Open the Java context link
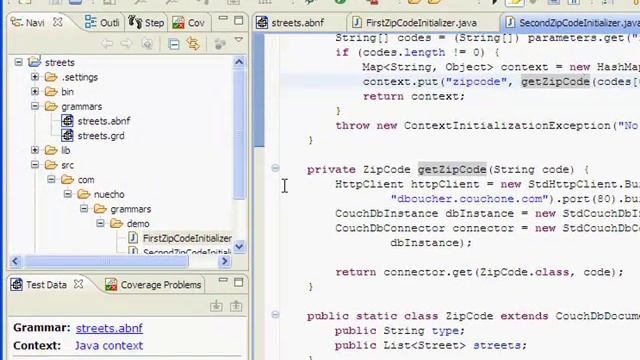640x360 pixels. 109,346
